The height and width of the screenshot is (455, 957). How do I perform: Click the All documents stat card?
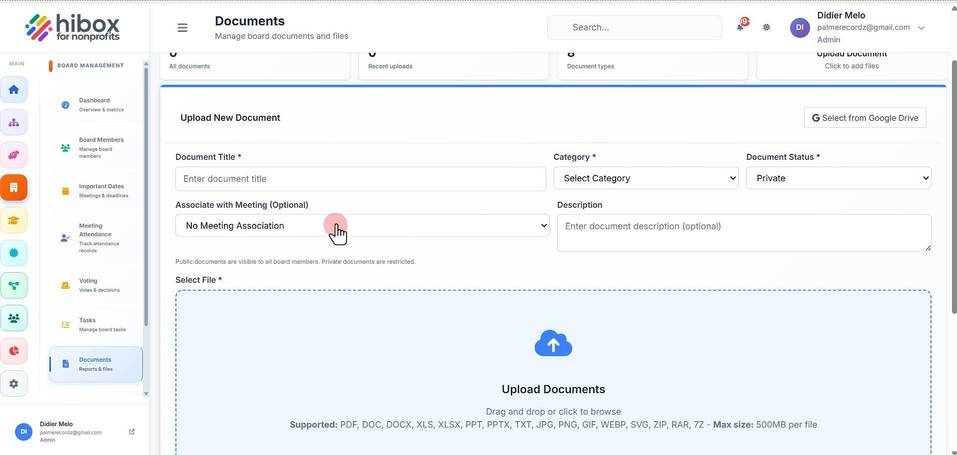click(255, 64)
